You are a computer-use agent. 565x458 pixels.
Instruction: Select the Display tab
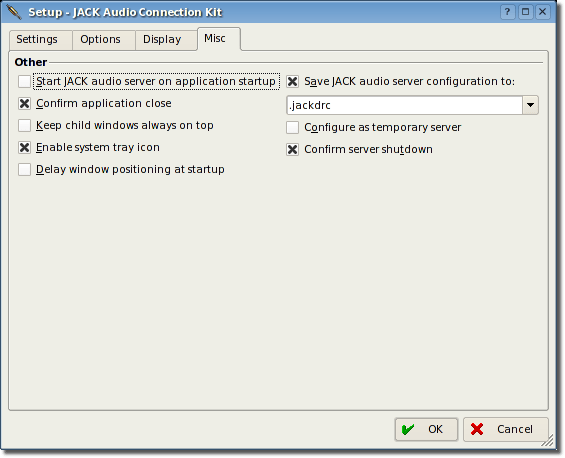166,39
